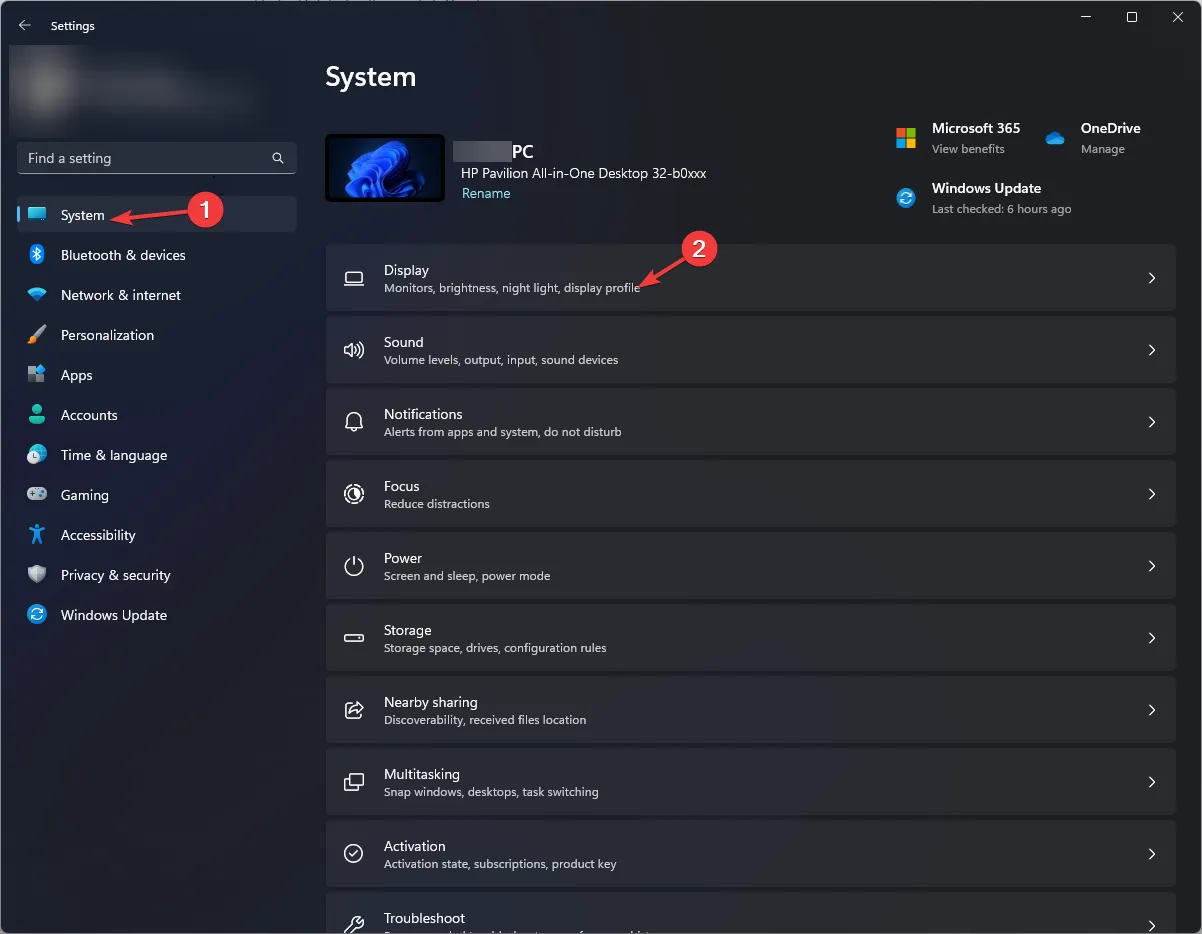Click the Notifications bell icon
Viewport: 1202px width, 934px height.
tap(354, 422)
